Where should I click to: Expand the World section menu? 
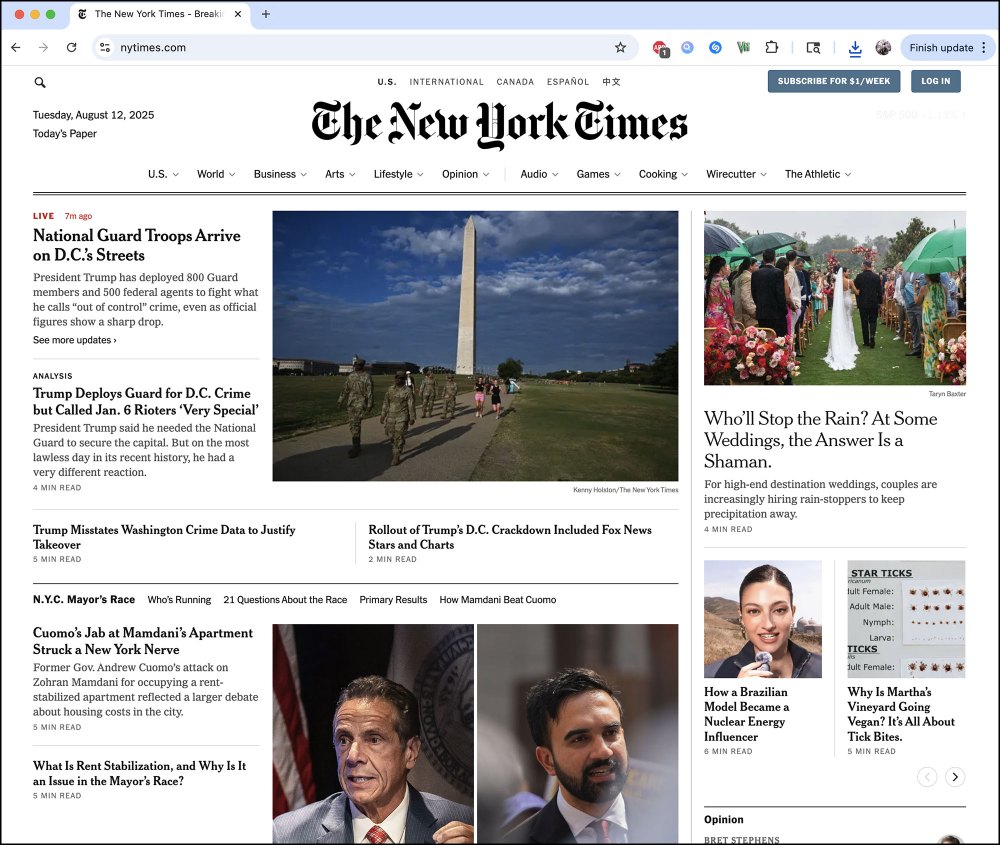point(216,174)
